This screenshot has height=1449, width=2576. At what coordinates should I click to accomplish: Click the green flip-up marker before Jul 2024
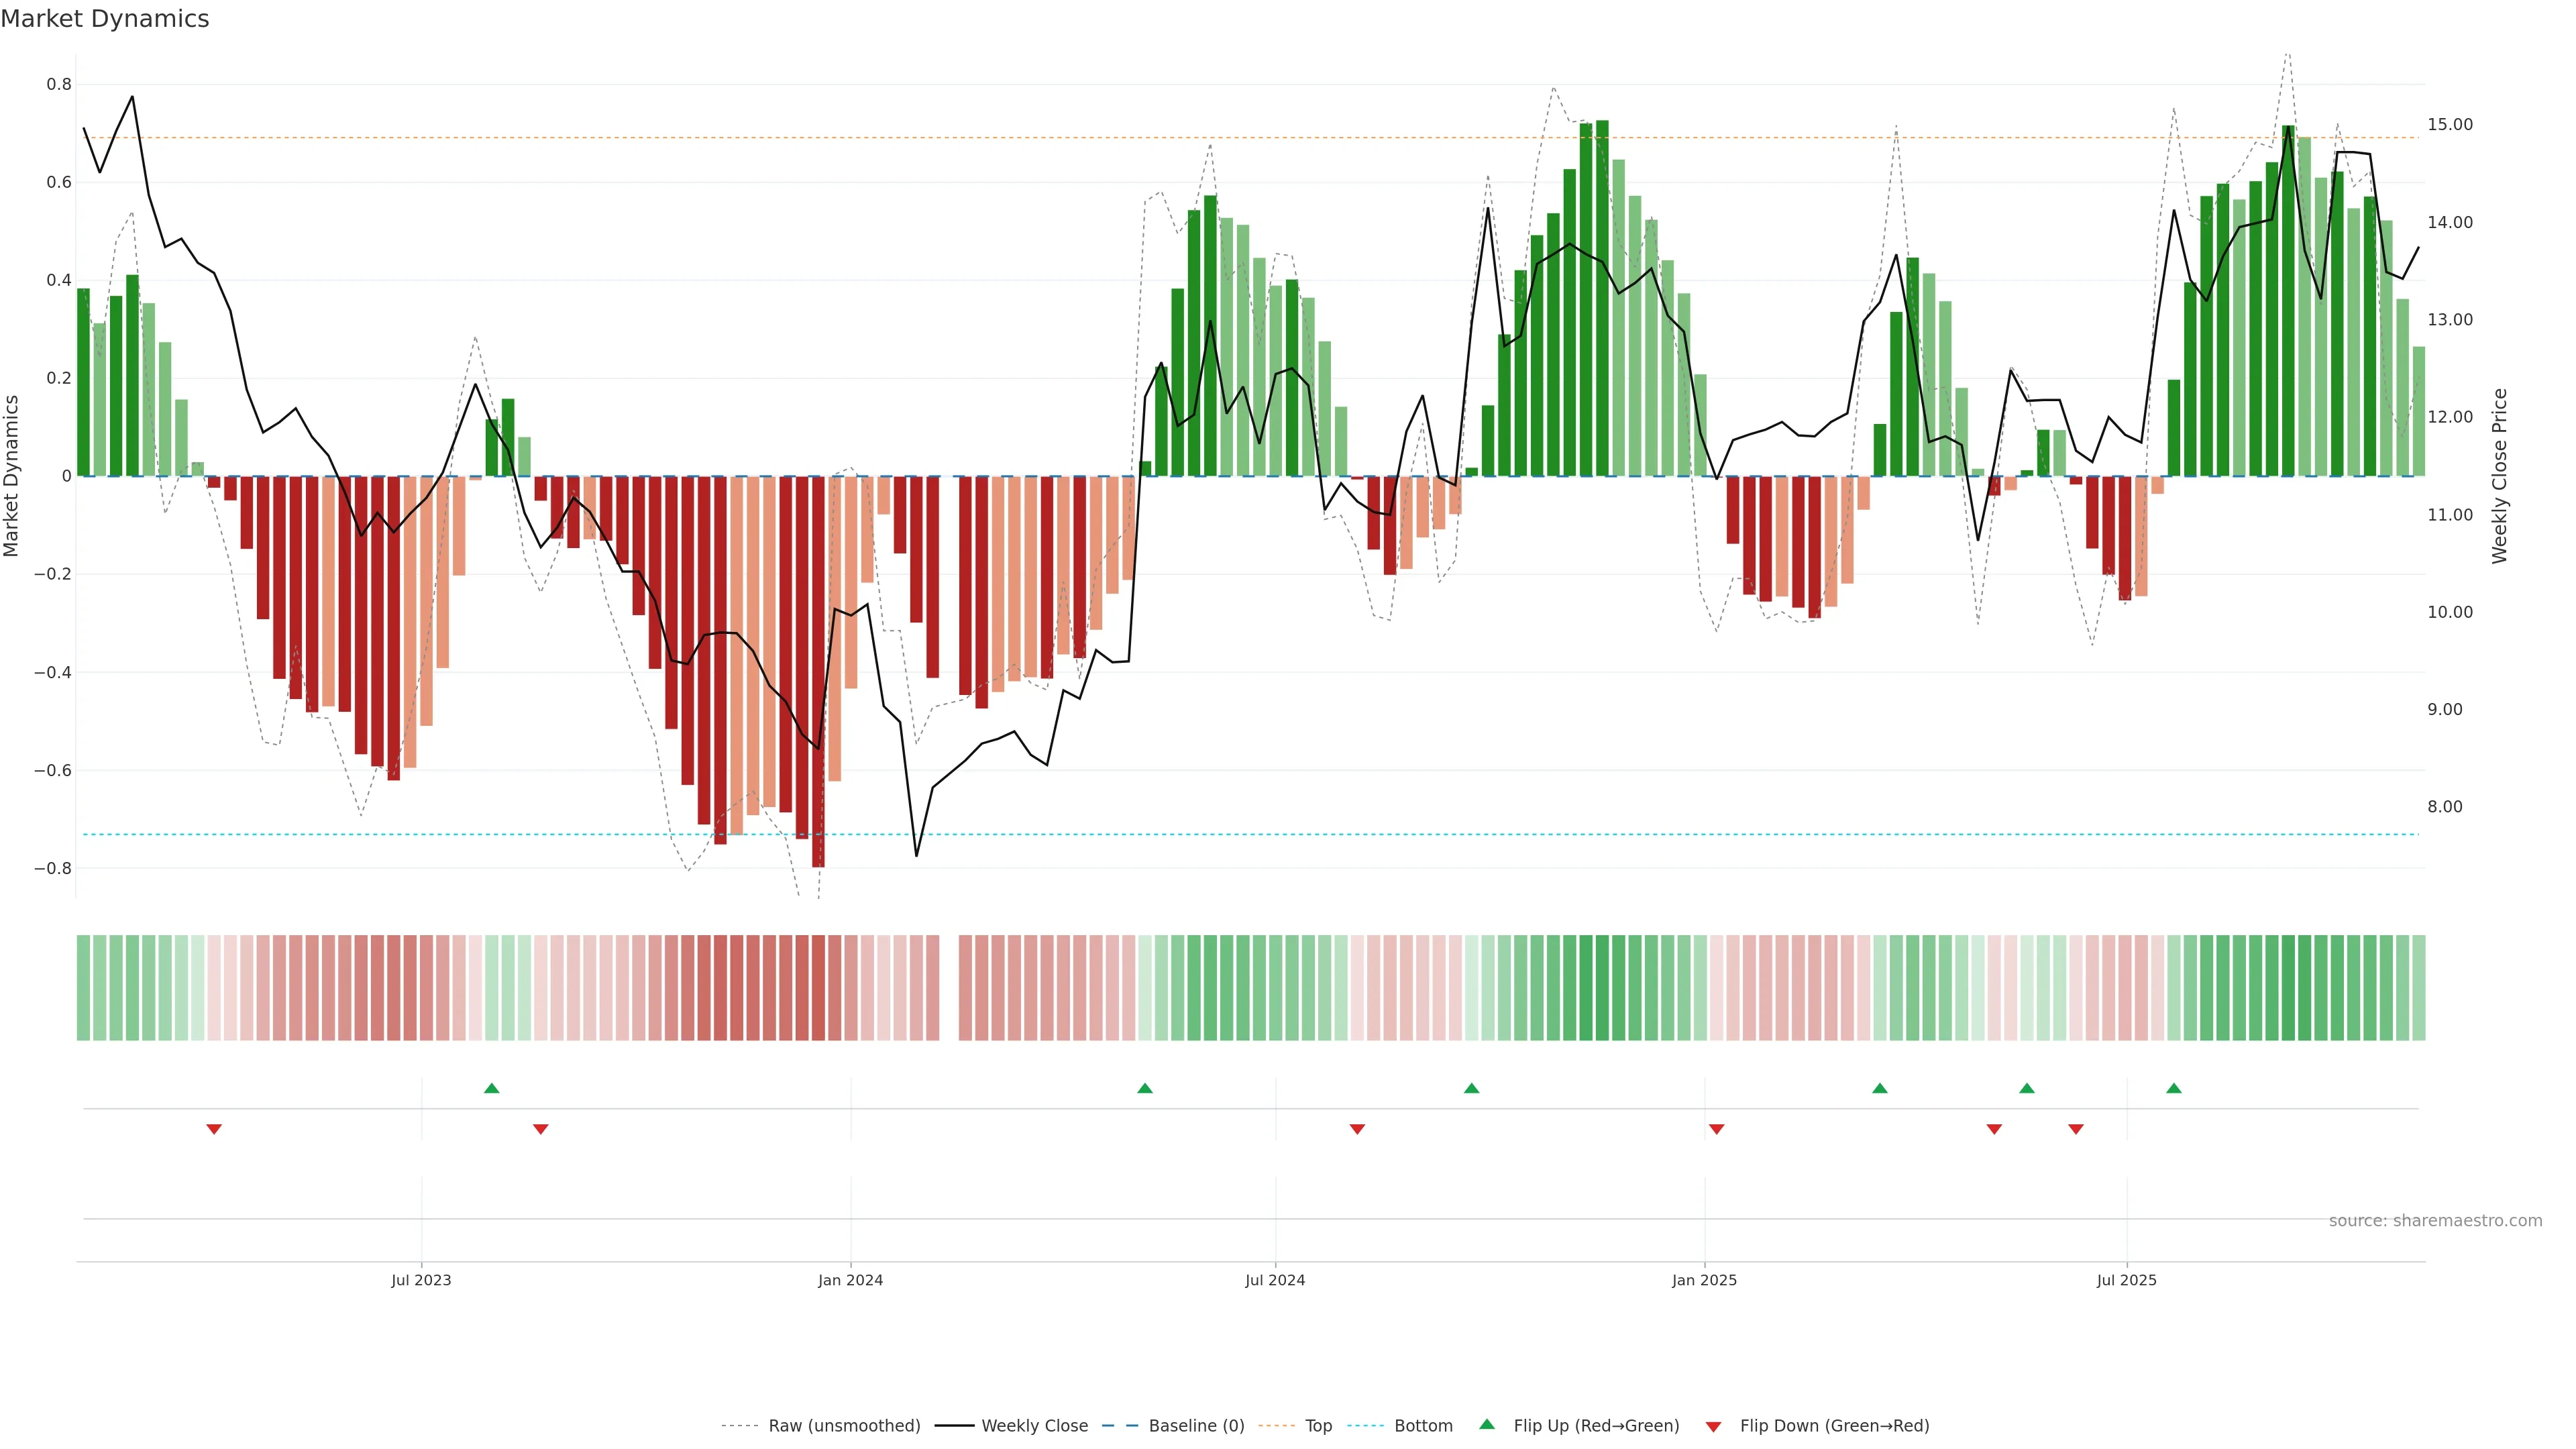click(x=1145, y=1088)
